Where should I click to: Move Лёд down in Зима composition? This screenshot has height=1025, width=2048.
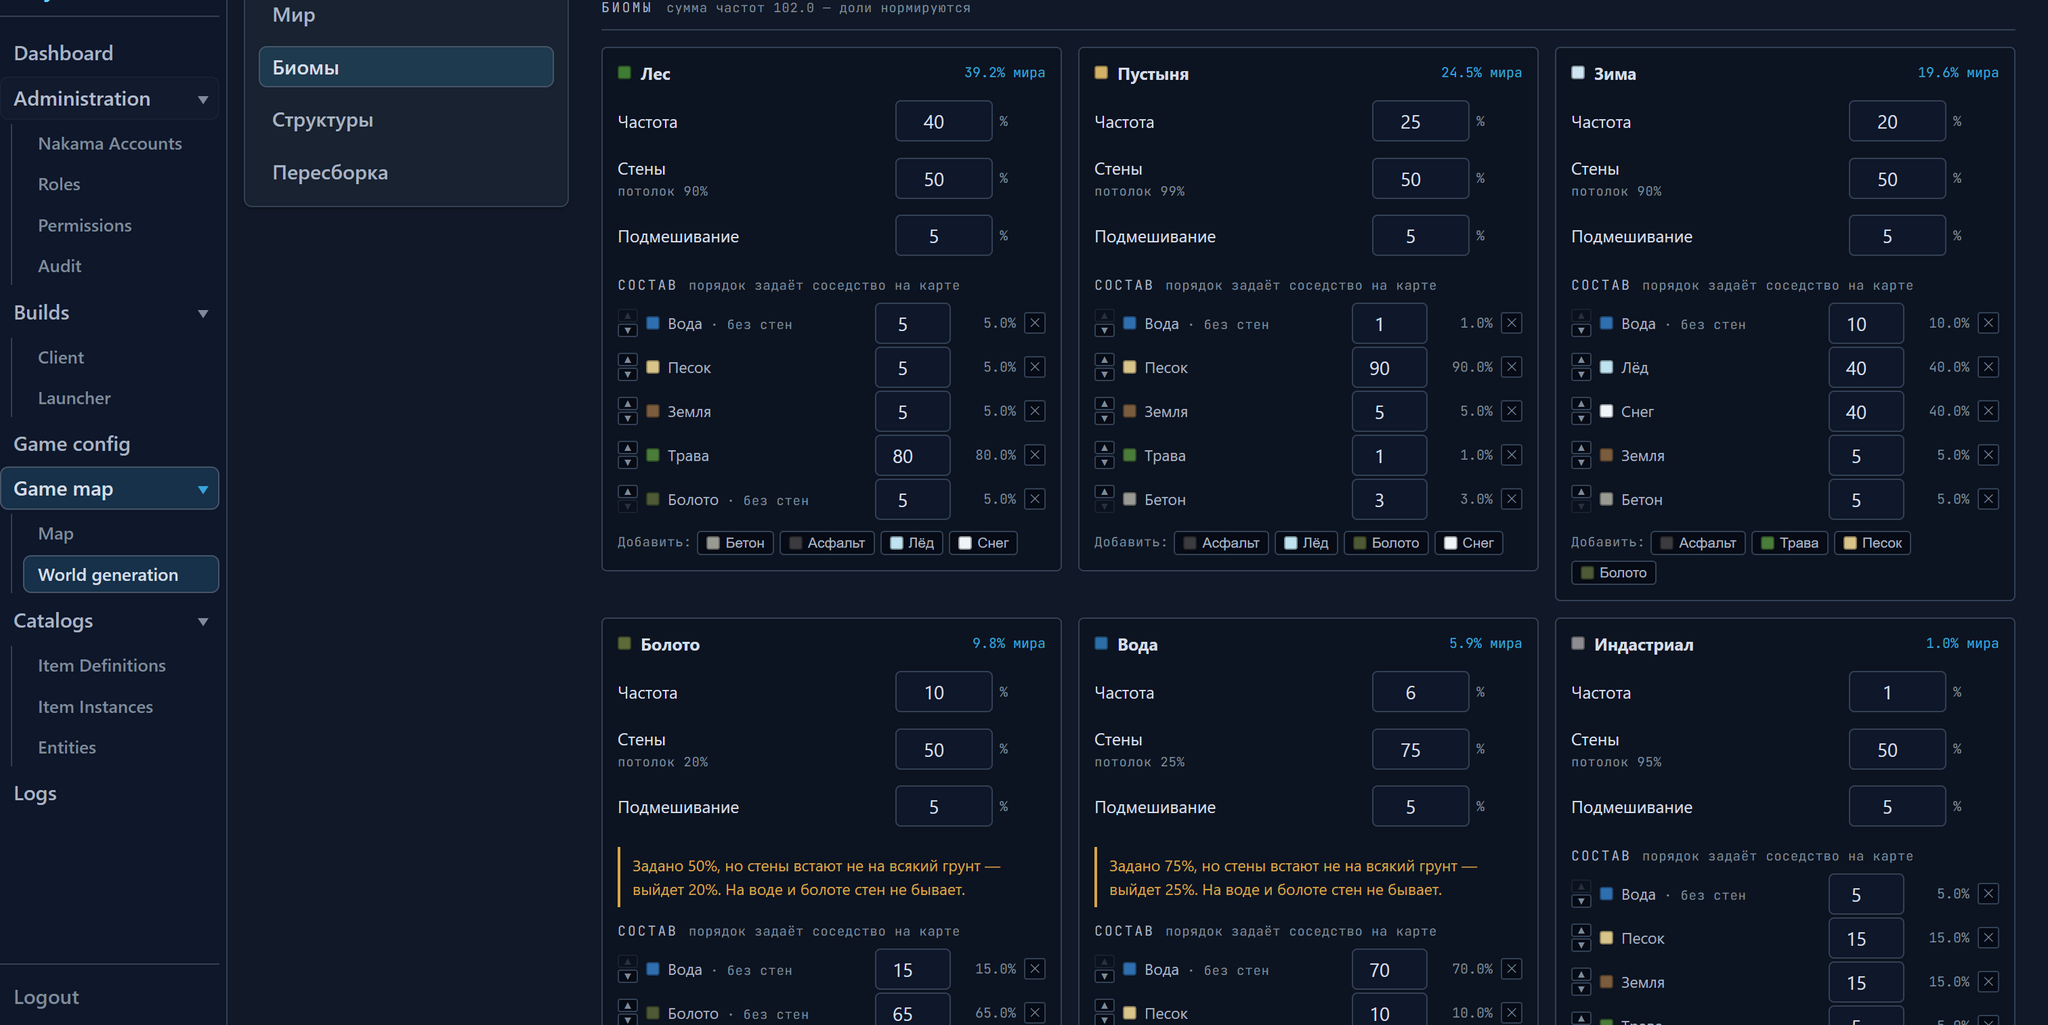[x=1581, y=375]
